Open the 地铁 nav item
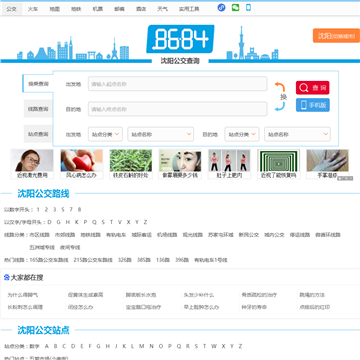The image size is (360, 360). point(76,9)
